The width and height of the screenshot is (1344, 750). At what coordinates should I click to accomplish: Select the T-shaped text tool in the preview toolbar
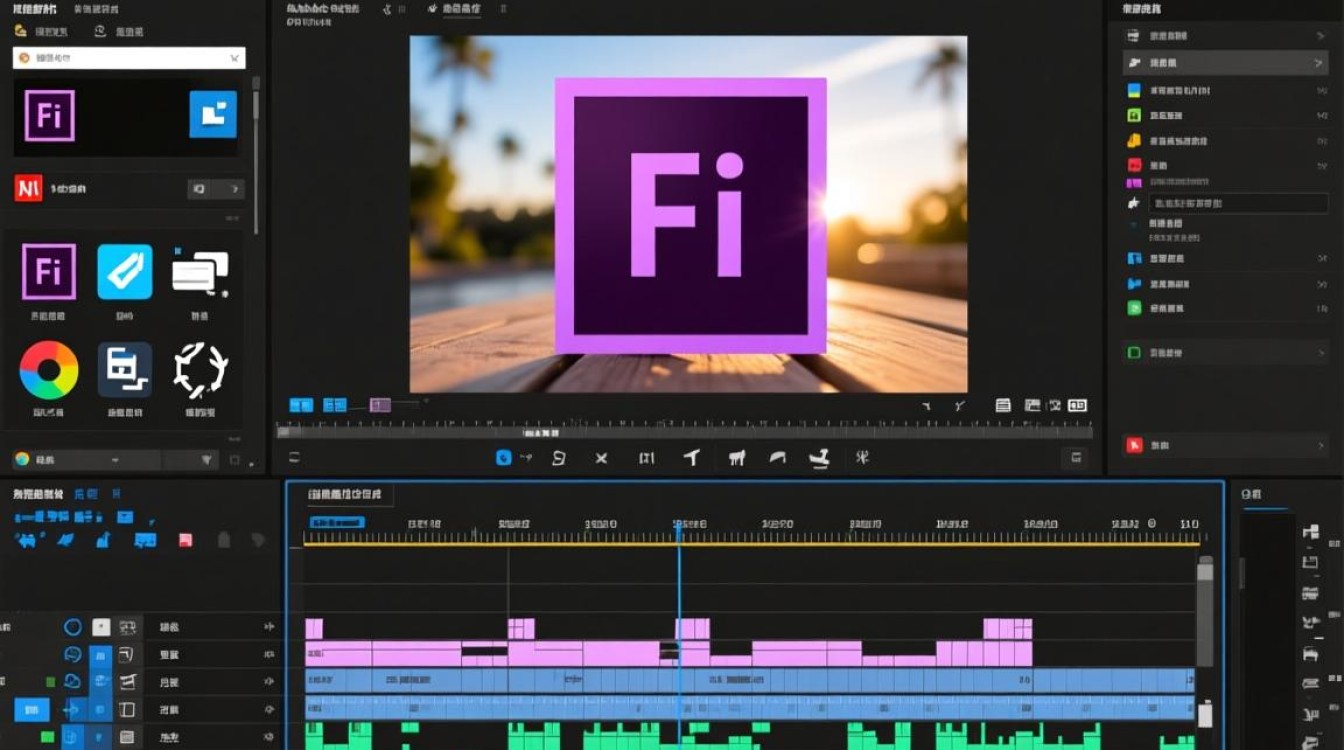[691, 458]
